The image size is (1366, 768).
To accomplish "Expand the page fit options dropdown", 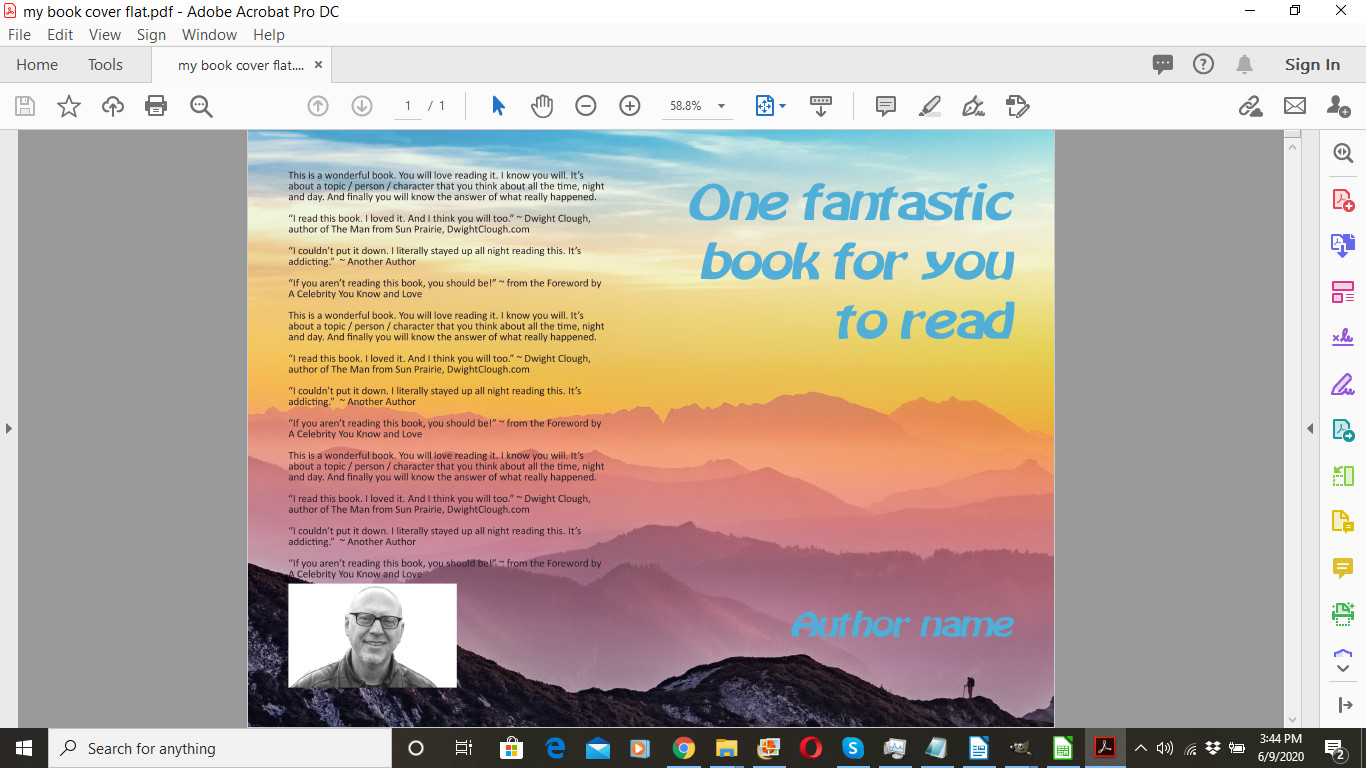I will click(782, 106).
